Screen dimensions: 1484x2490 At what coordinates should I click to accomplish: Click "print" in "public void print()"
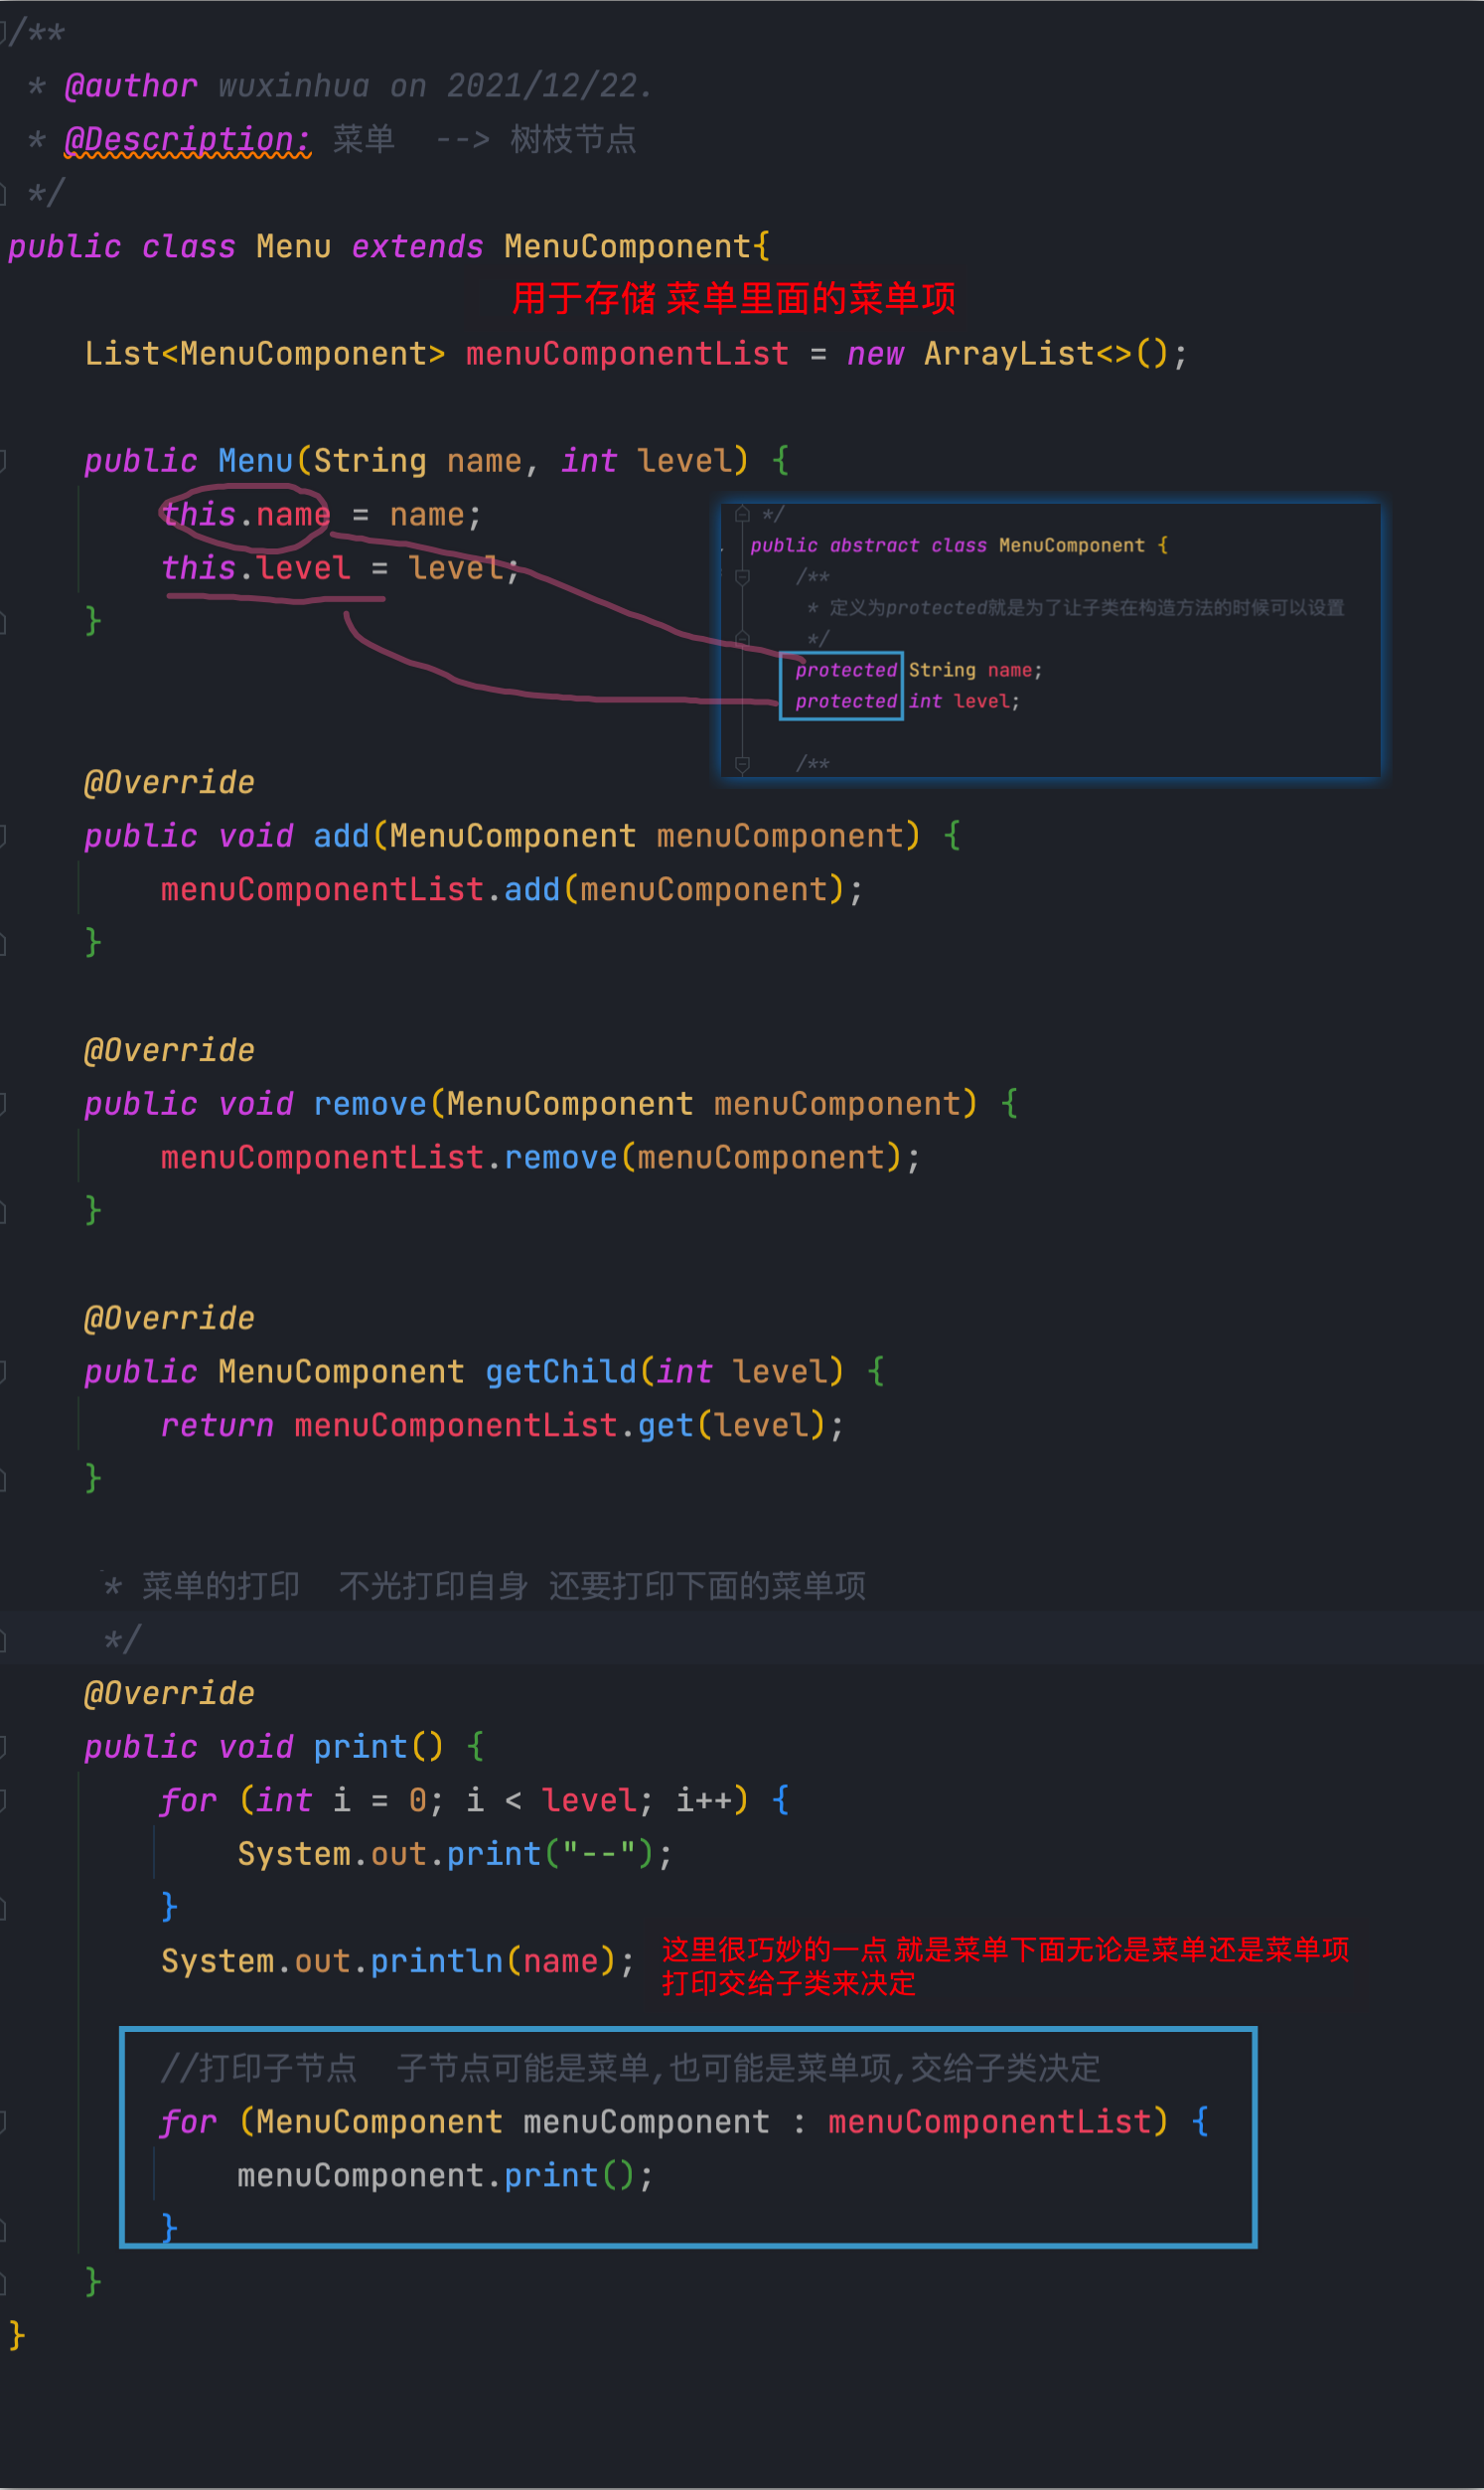(360, 1746)
